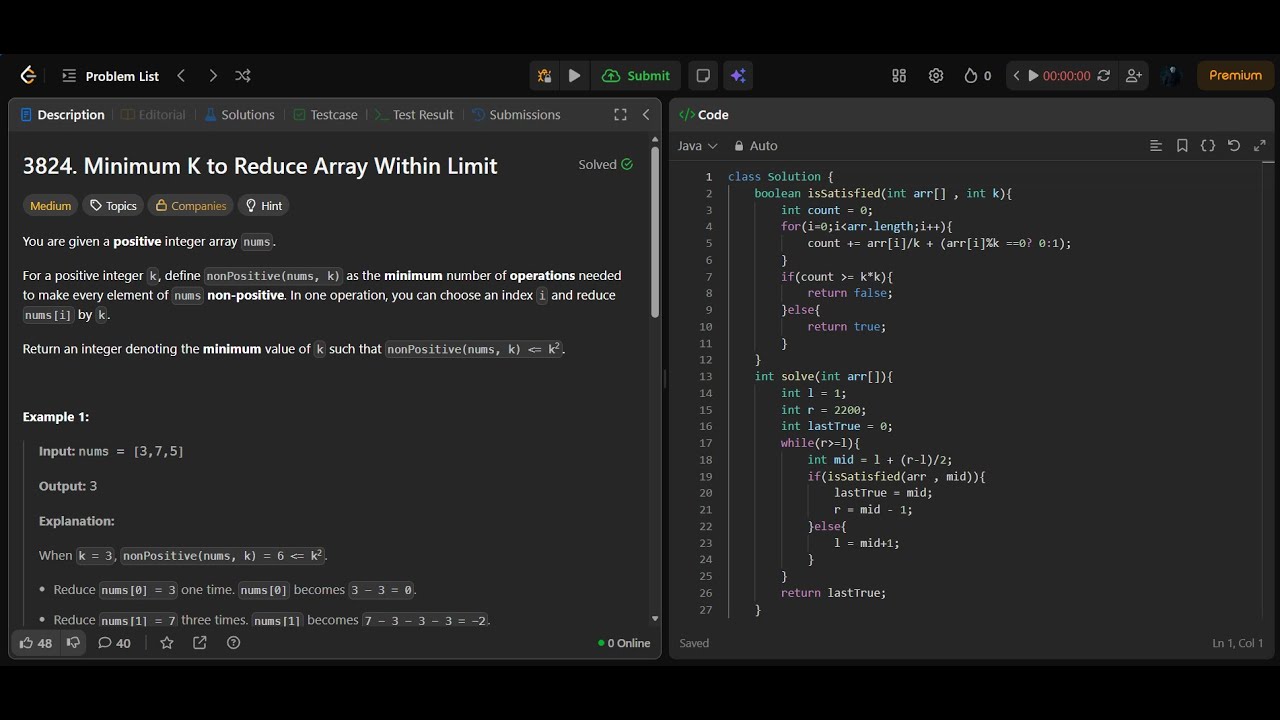Image resolution: width=1280 pixels, height=720 pixels.
Task: Open the 40 comments section
Action: (114, 643)
